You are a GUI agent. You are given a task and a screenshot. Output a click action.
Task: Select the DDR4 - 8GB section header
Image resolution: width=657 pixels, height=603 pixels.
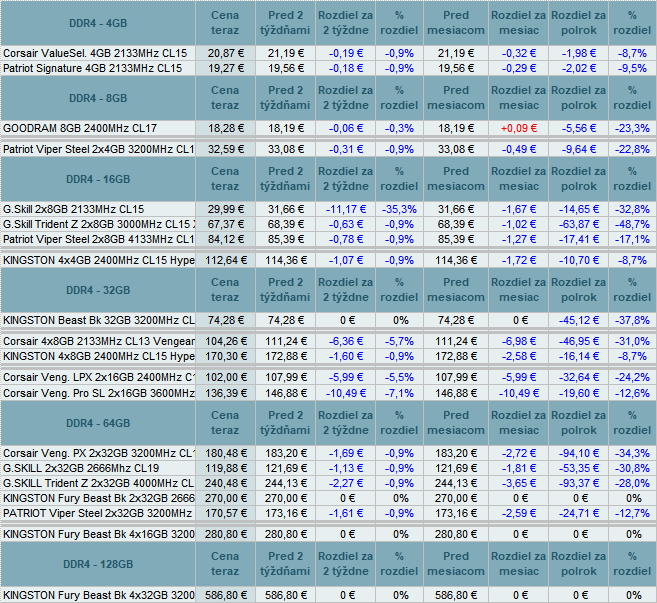point(98,98)
